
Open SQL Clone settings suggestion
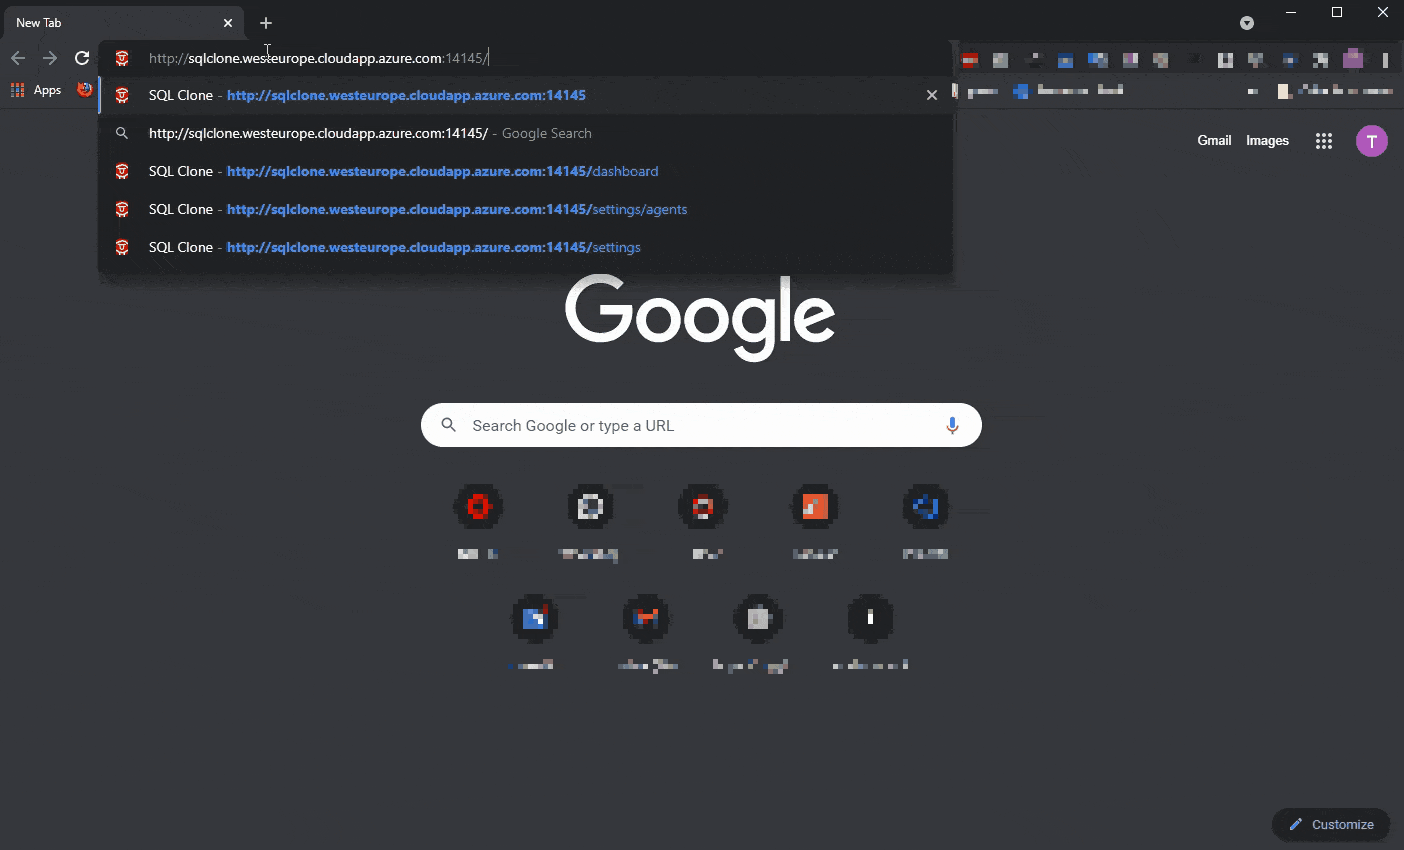pos(525,247)
